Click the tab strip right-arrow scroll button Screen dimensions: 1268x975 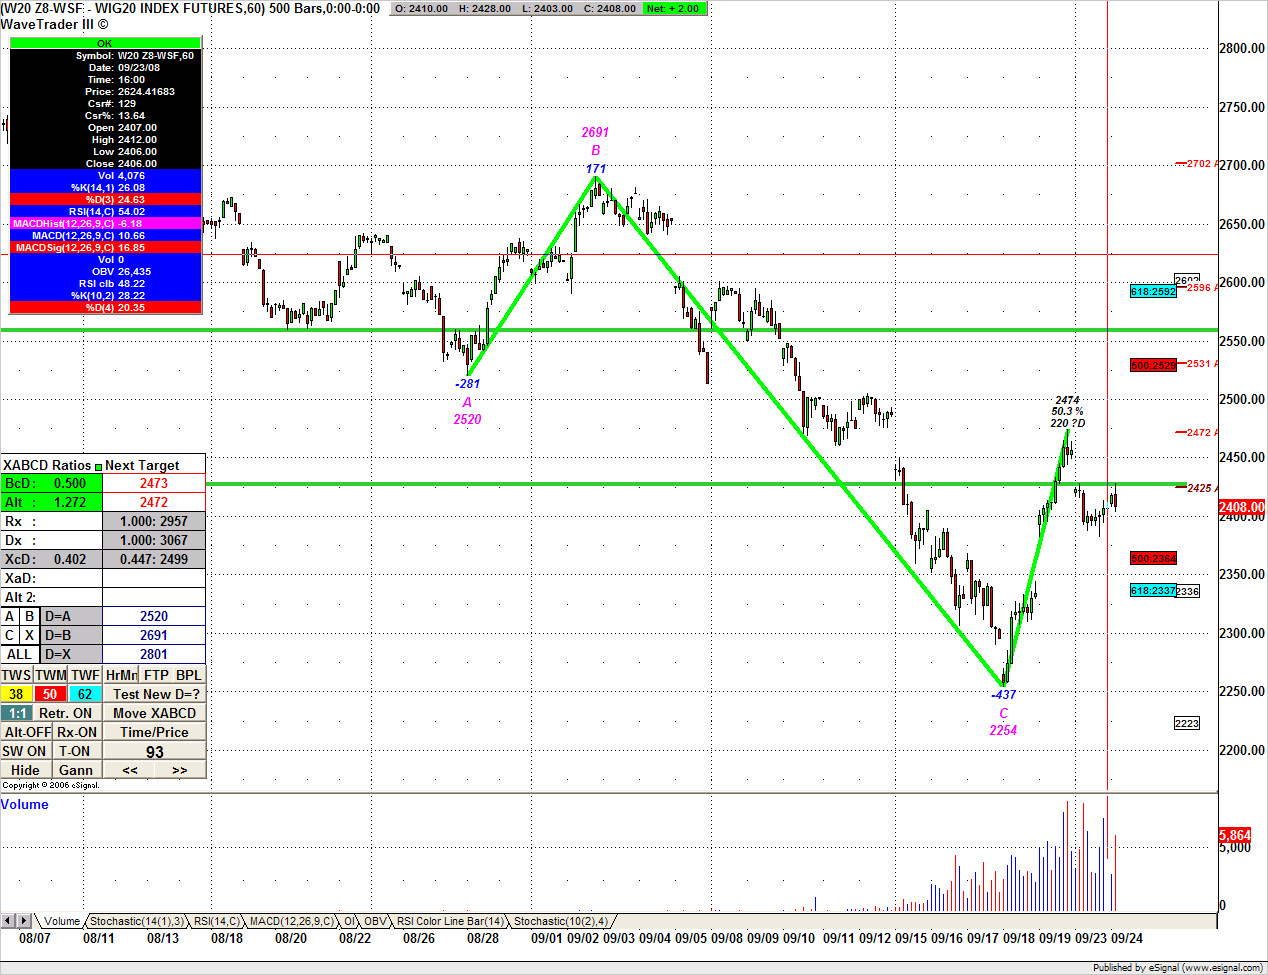point(24,920)
